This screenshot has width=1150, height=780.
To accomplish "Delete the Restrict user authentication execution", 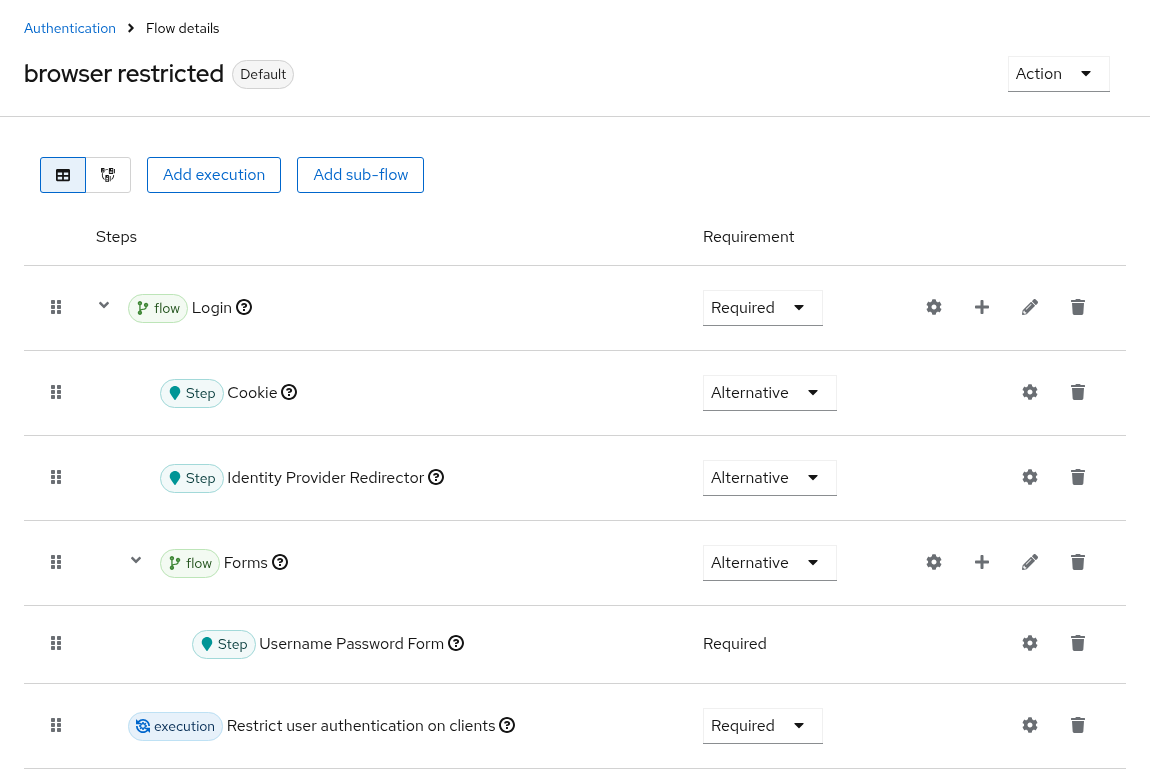I will pos(1078,725).
